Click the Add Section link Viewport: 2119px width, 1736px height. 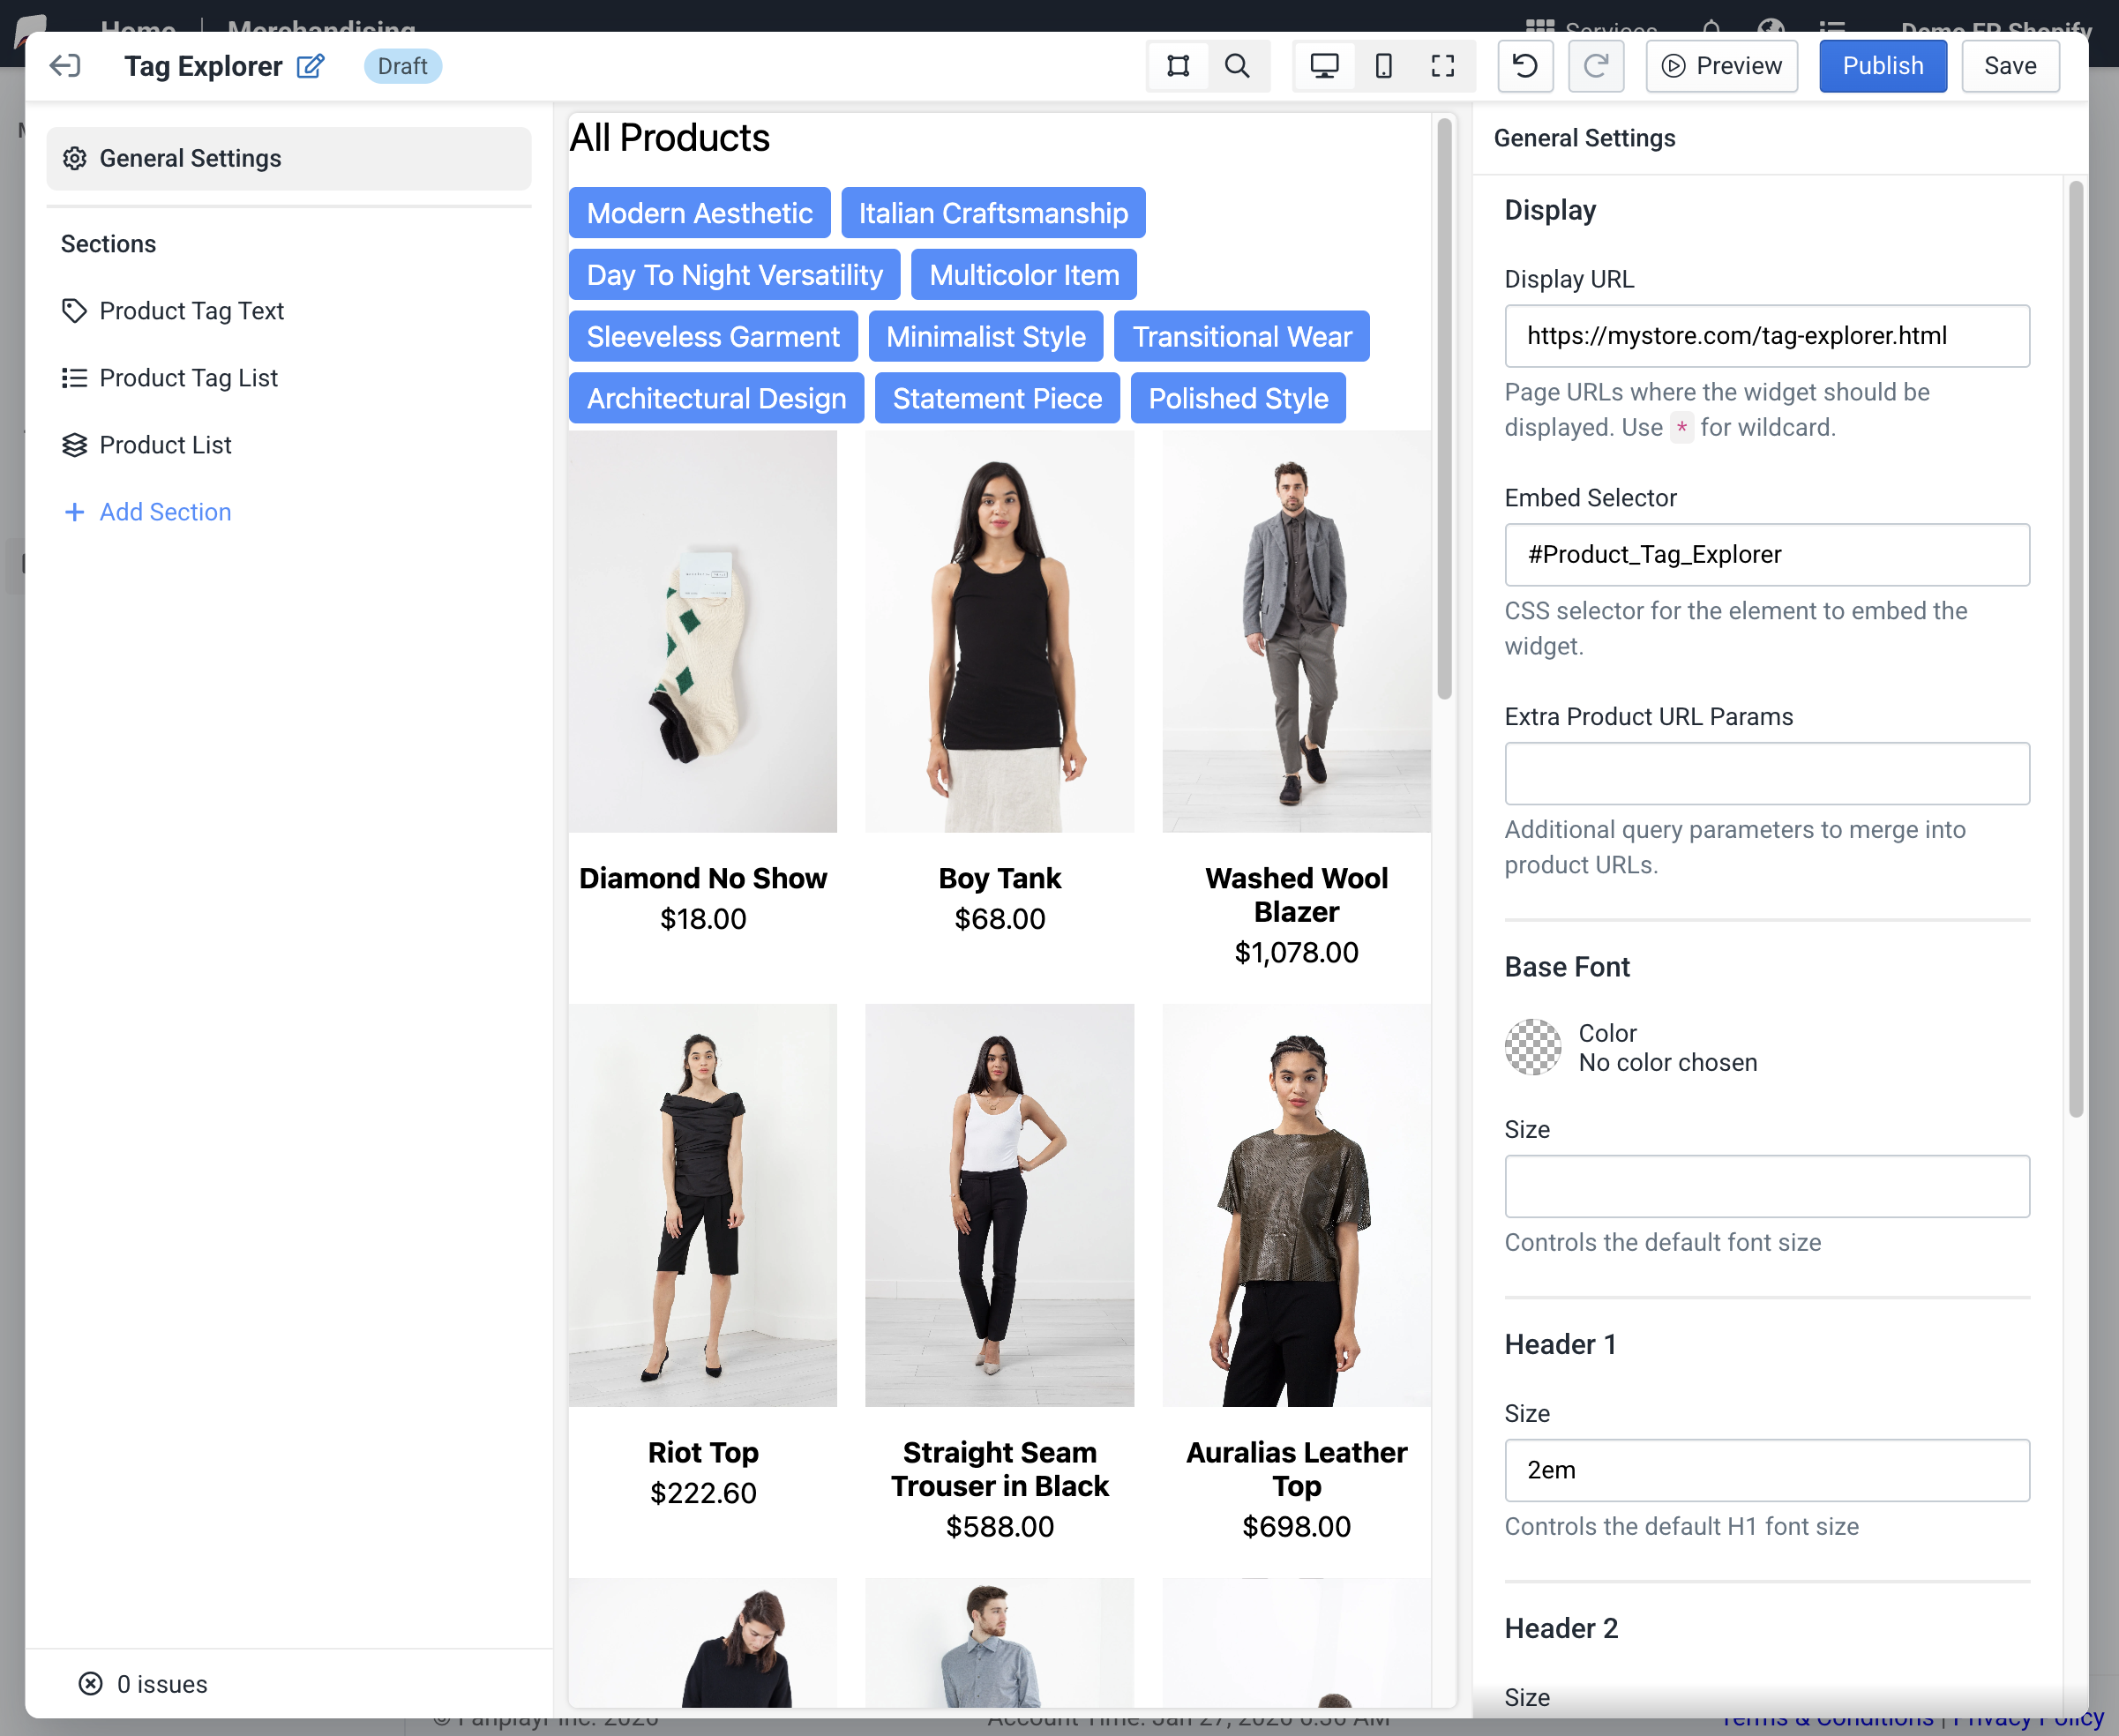click(x=165, y=512)
